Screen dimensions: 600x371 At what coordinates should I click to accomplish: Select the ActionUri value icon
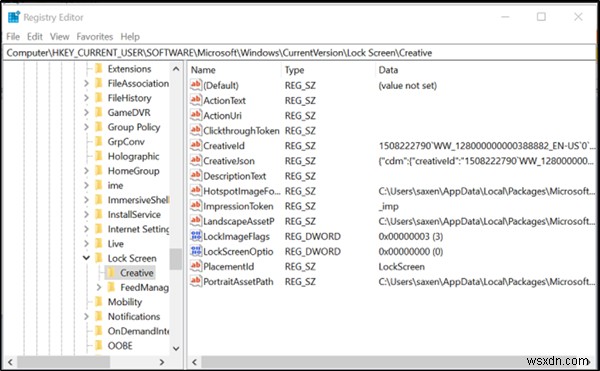click(x=196, y=115)
